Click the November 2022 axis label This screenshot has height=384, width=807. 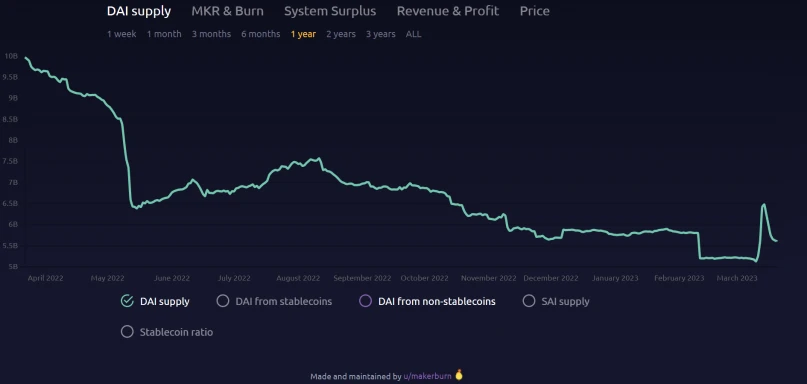pyautogui.click(x=488, y=278)
